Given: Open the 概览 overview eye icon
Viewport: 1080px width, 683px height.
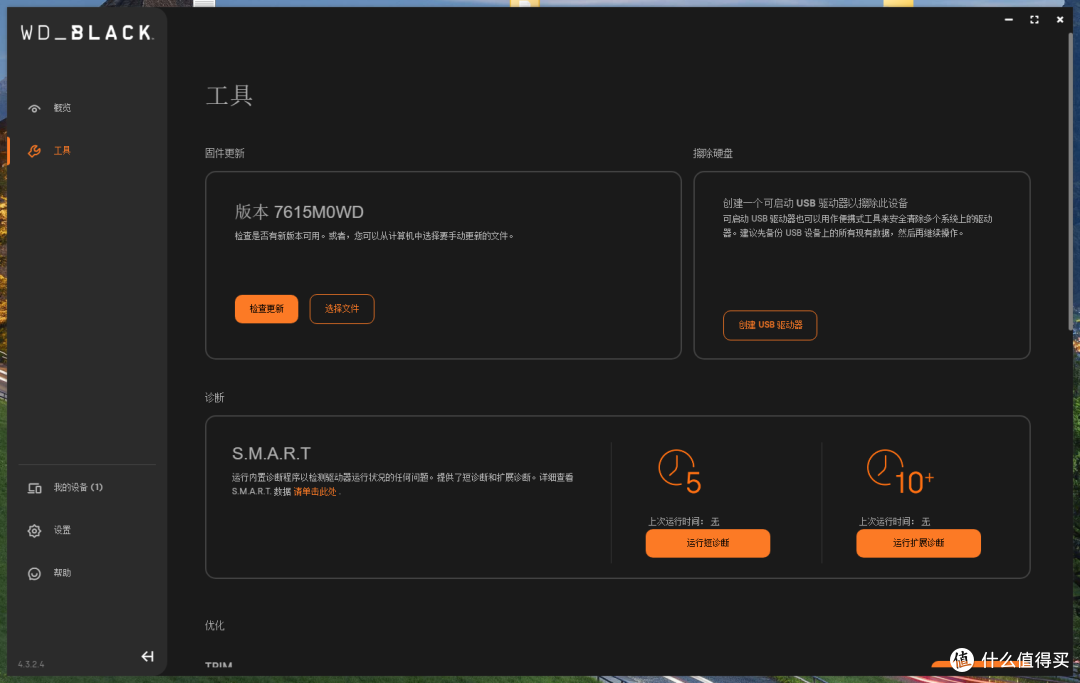Looking at the screenshot, I should pos(34,108).
